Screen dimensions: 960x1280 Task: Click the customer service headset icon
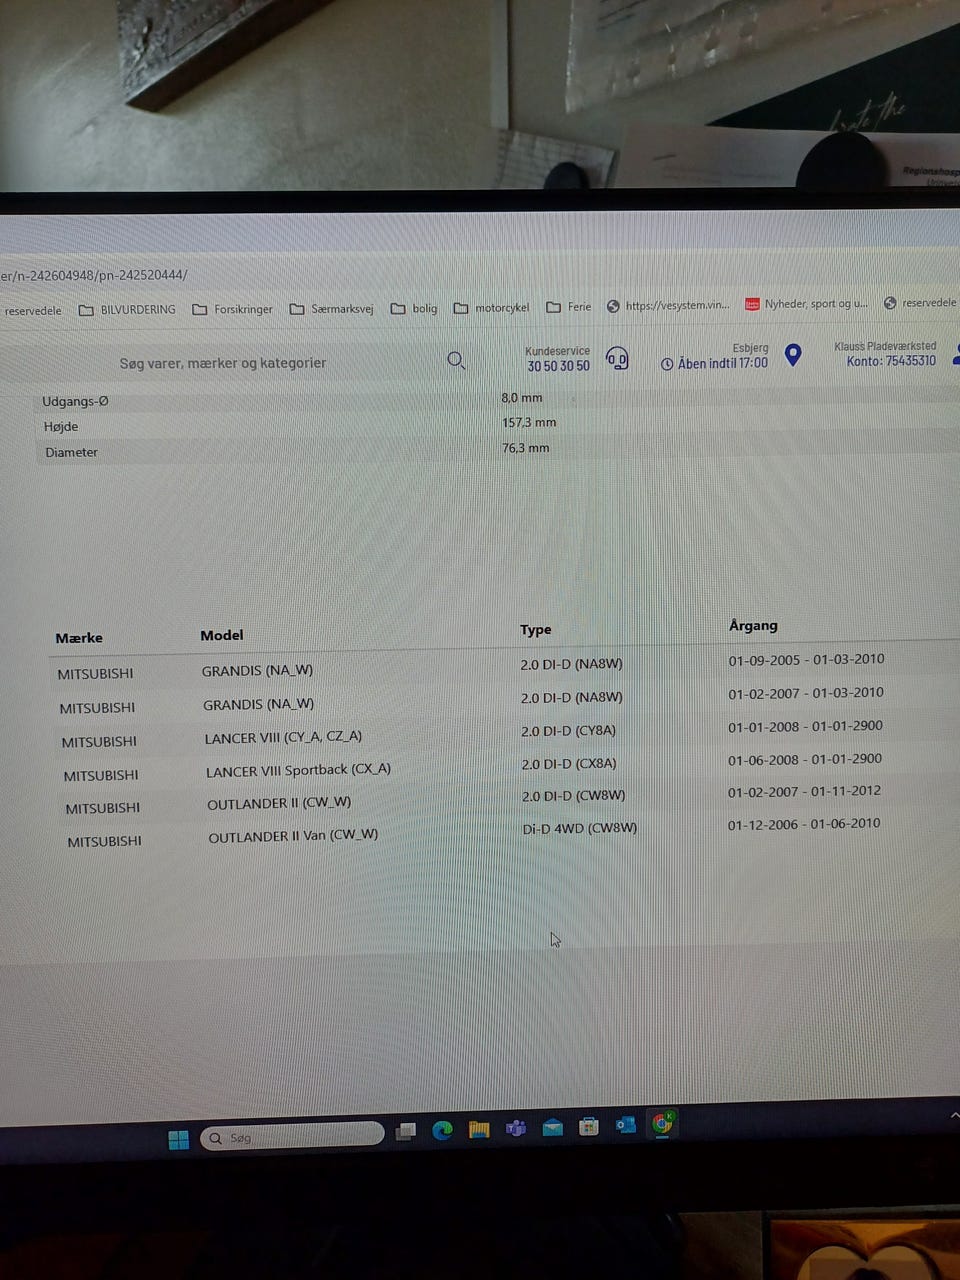(617, 359)
